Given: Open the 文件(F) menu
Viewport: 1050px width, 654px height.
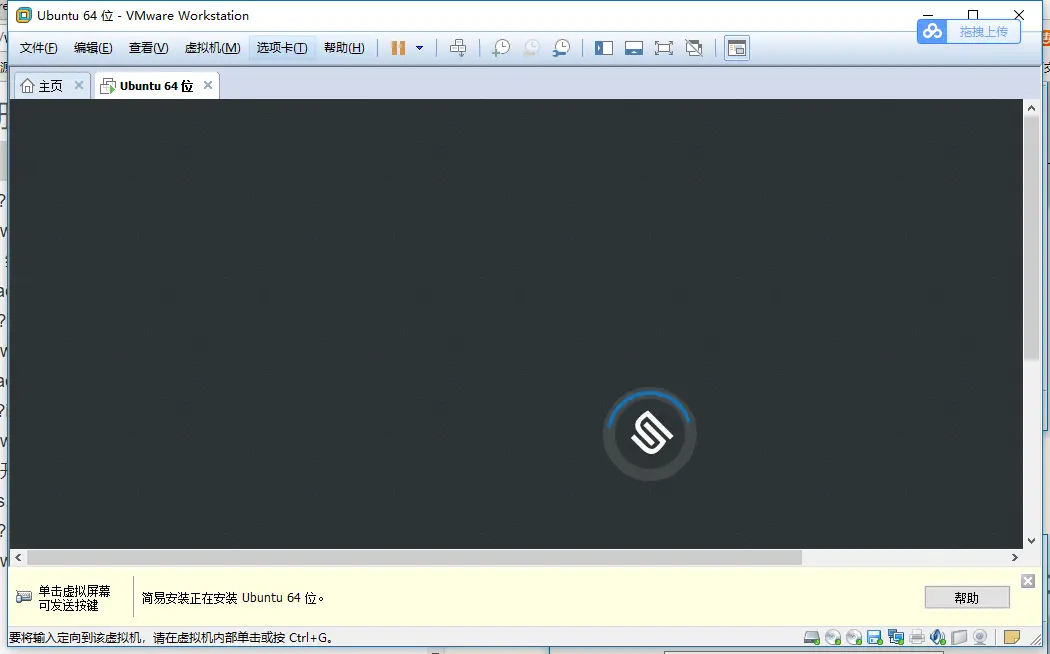Looking at the screenshot, I should coord(38,48).
